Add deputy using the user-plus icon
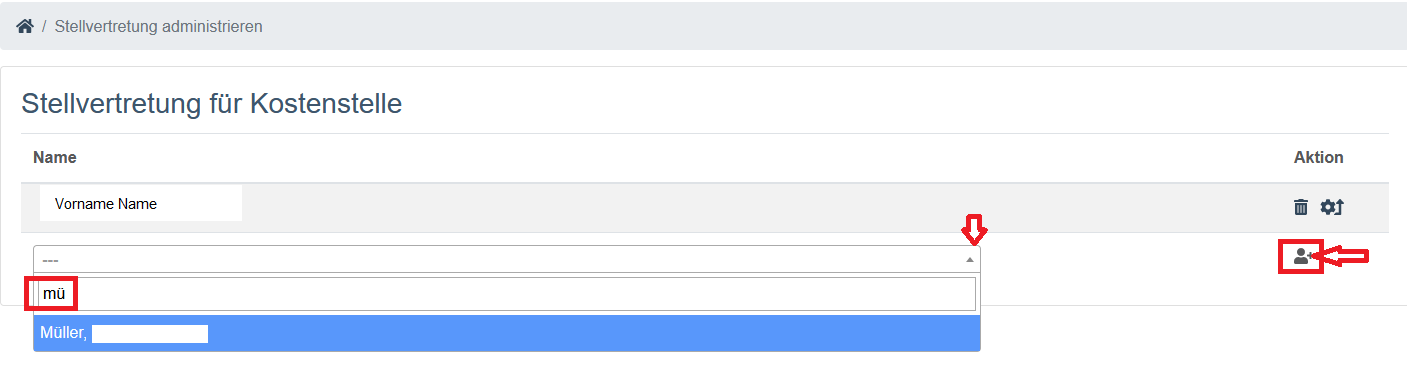1407x382 pixels. coord(1301,257)
